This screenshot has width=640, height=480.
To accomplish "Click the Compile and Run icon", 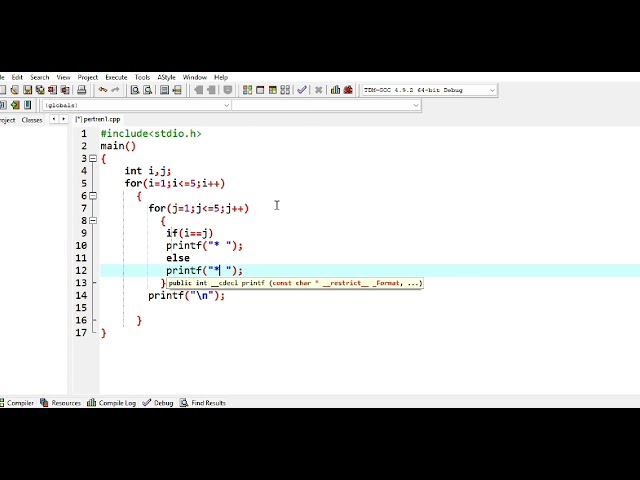I will point(273,90).
